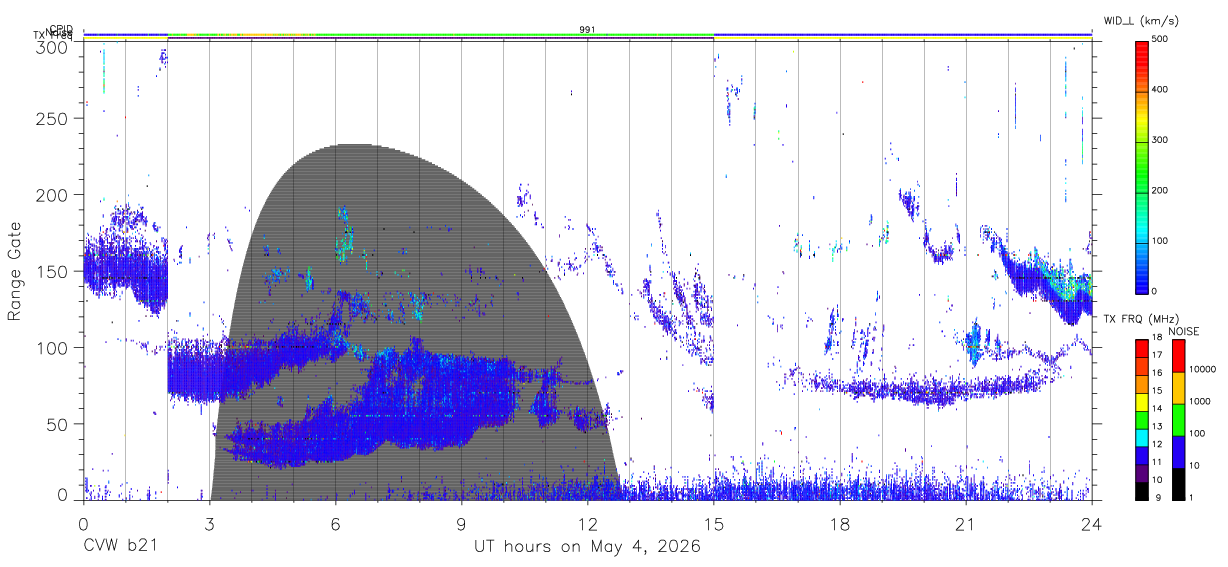Click the 21 tick on UT hours axis
Viewport: 1228px width, 567px height.
point(966,523)
